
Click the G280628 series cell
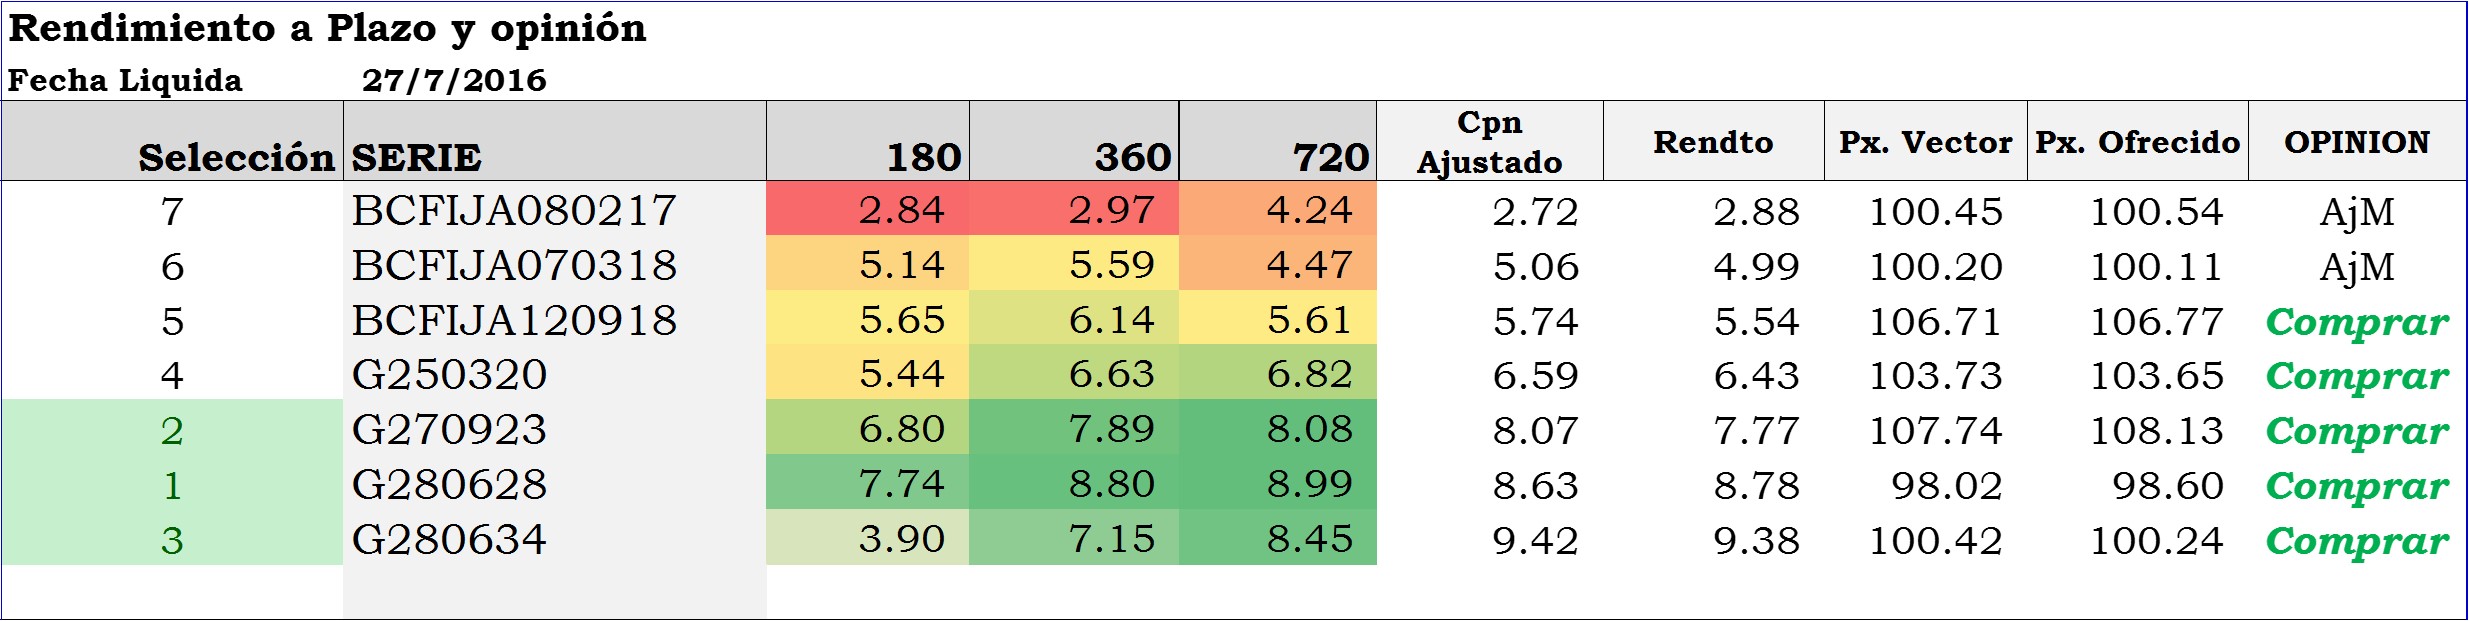pos(449,485)
